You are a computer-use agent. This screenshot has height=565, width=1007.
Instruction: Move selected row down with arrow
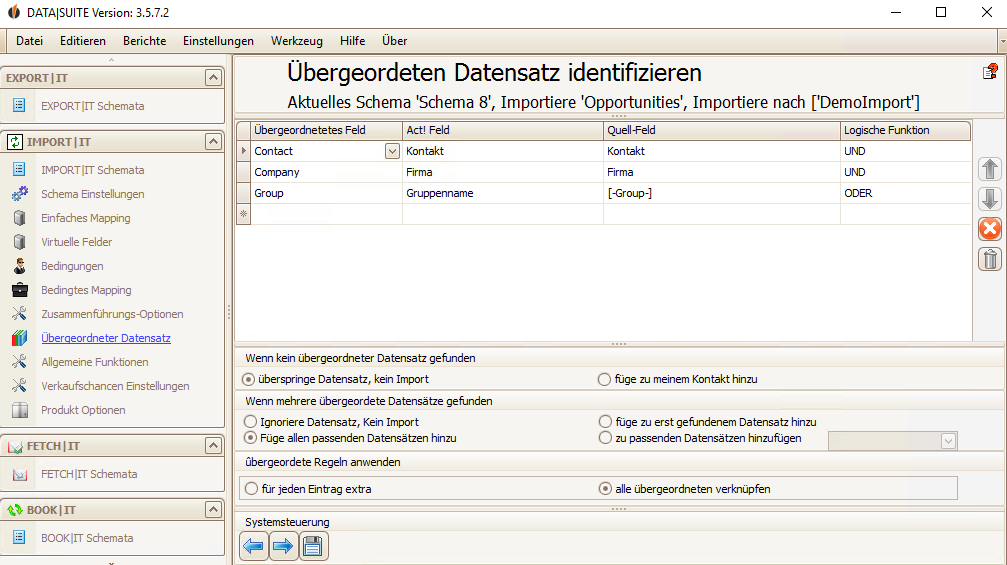click(x=990, y=199)
